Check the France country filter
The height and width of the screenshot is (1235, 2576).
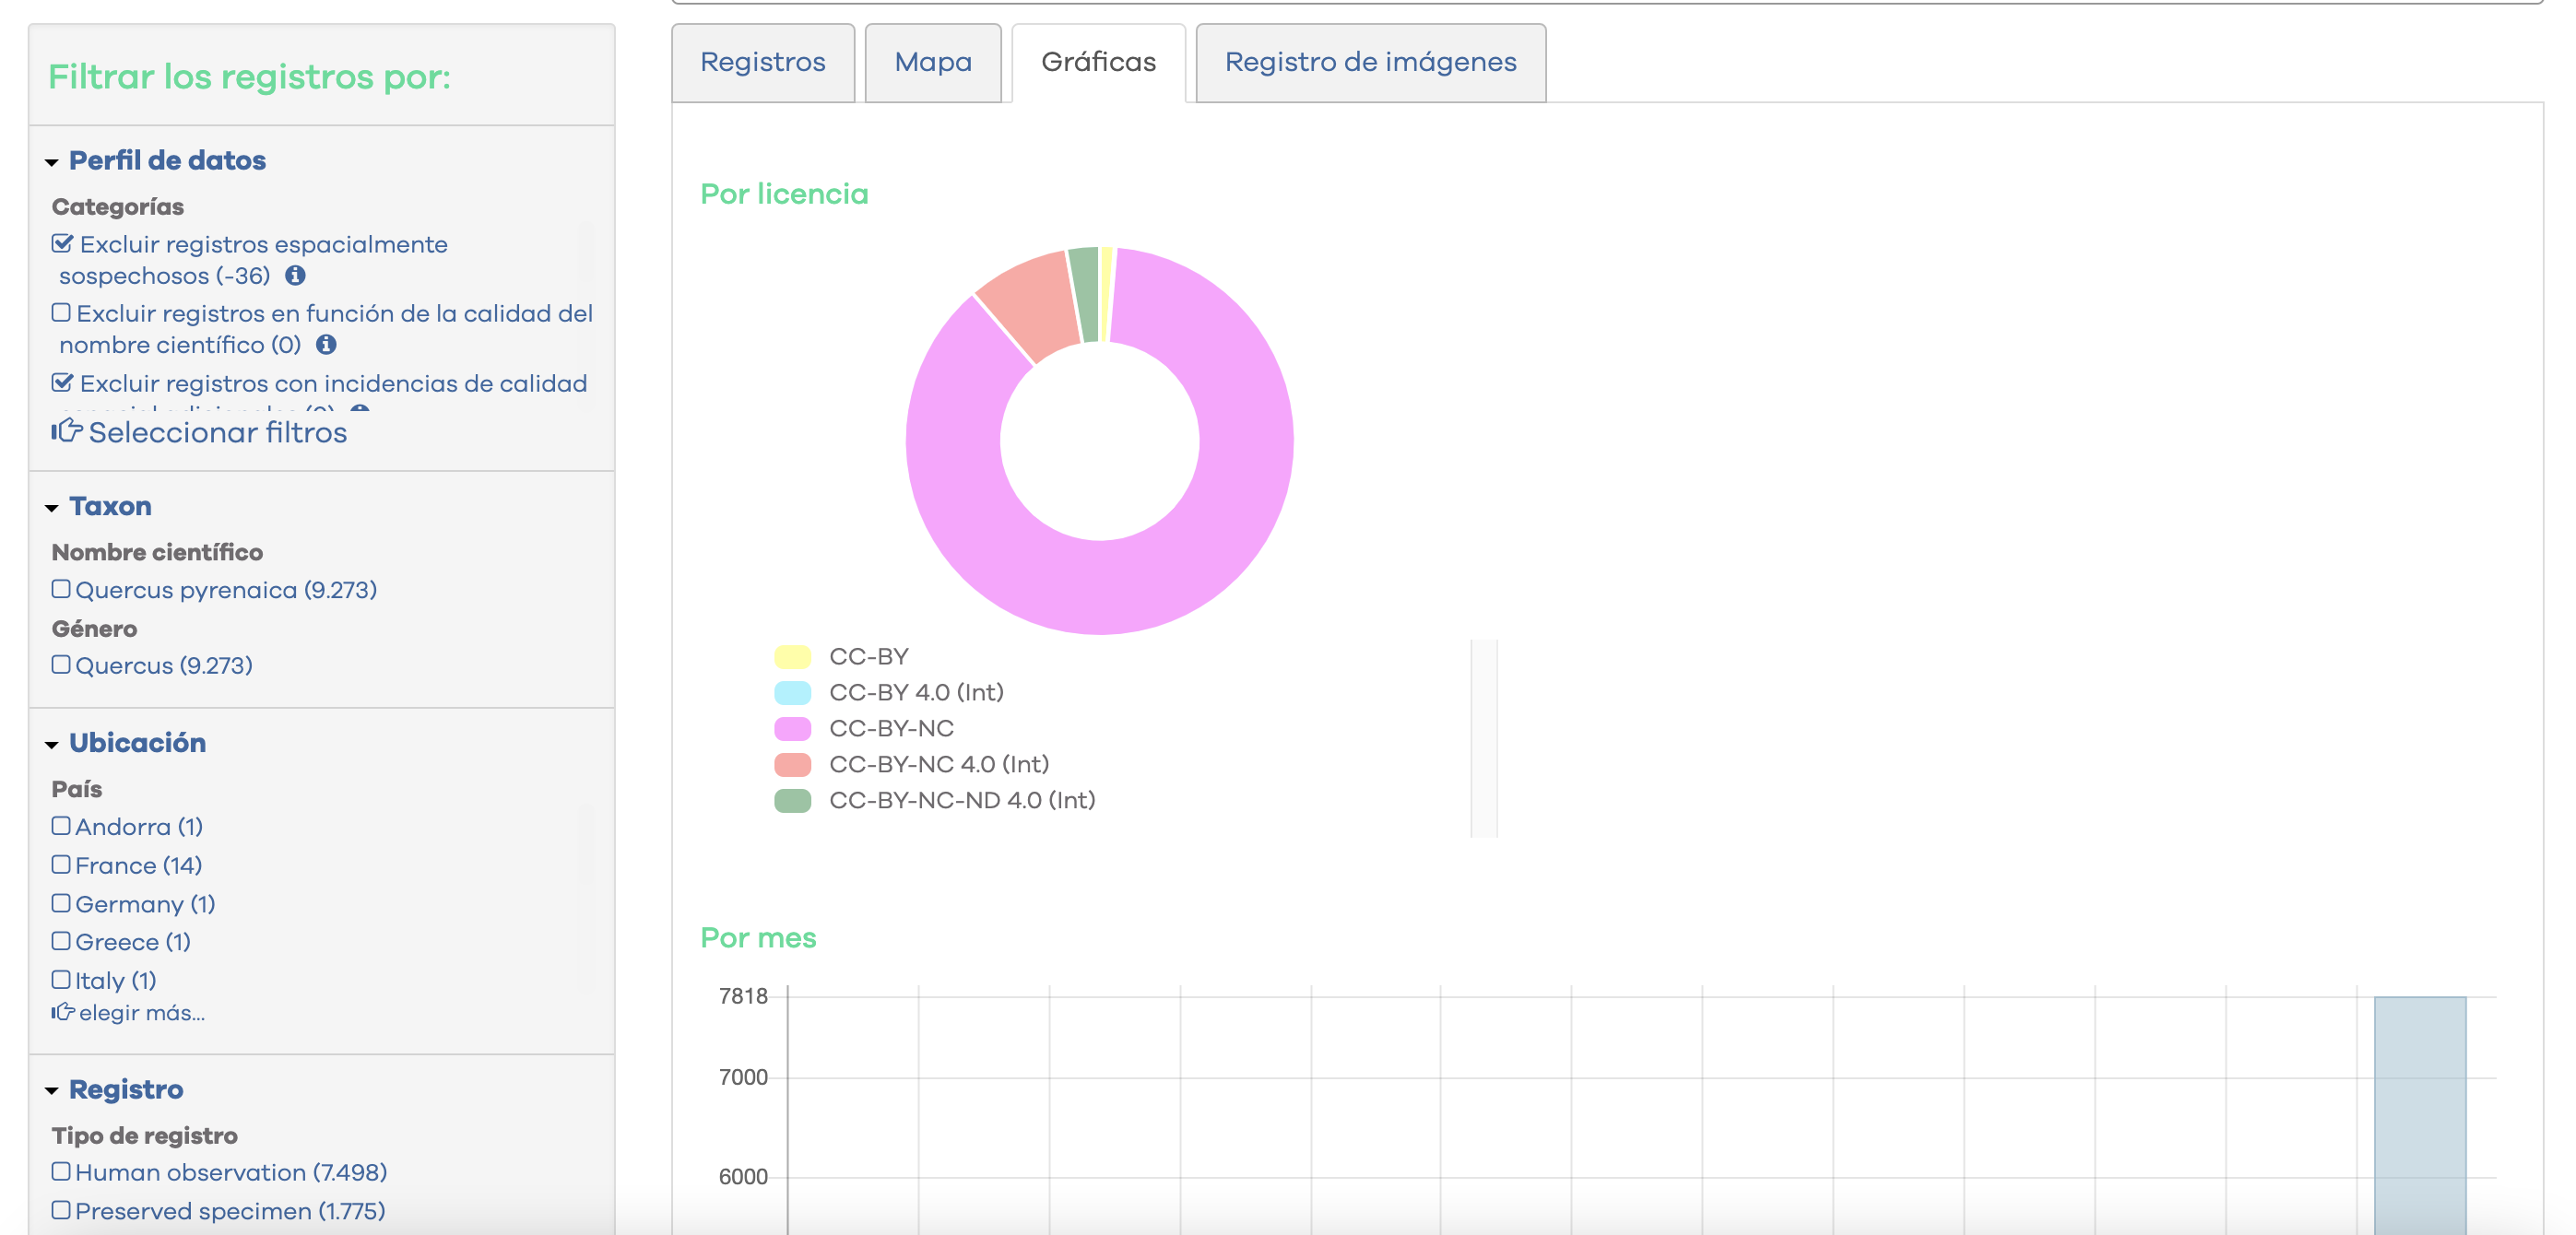pyautogui.click(x=61, y=864)
